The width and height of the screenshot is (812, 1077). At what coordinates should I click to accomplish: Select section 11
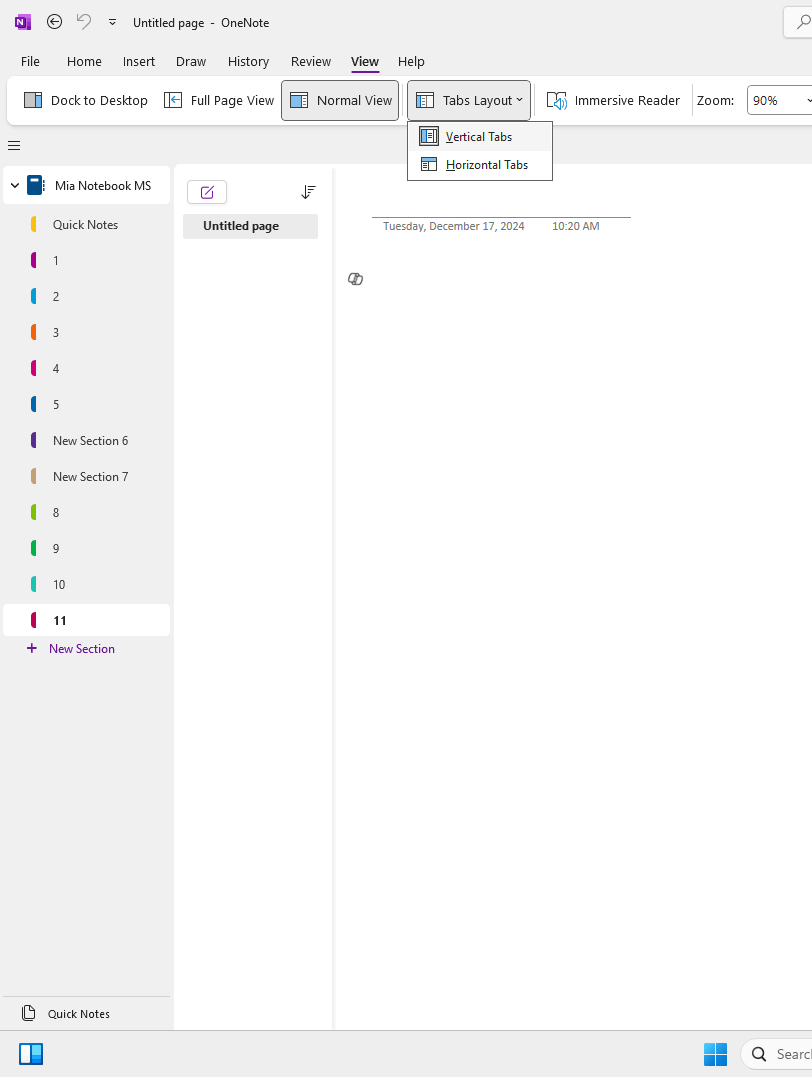pyautogui.click(x=87, y=620)
